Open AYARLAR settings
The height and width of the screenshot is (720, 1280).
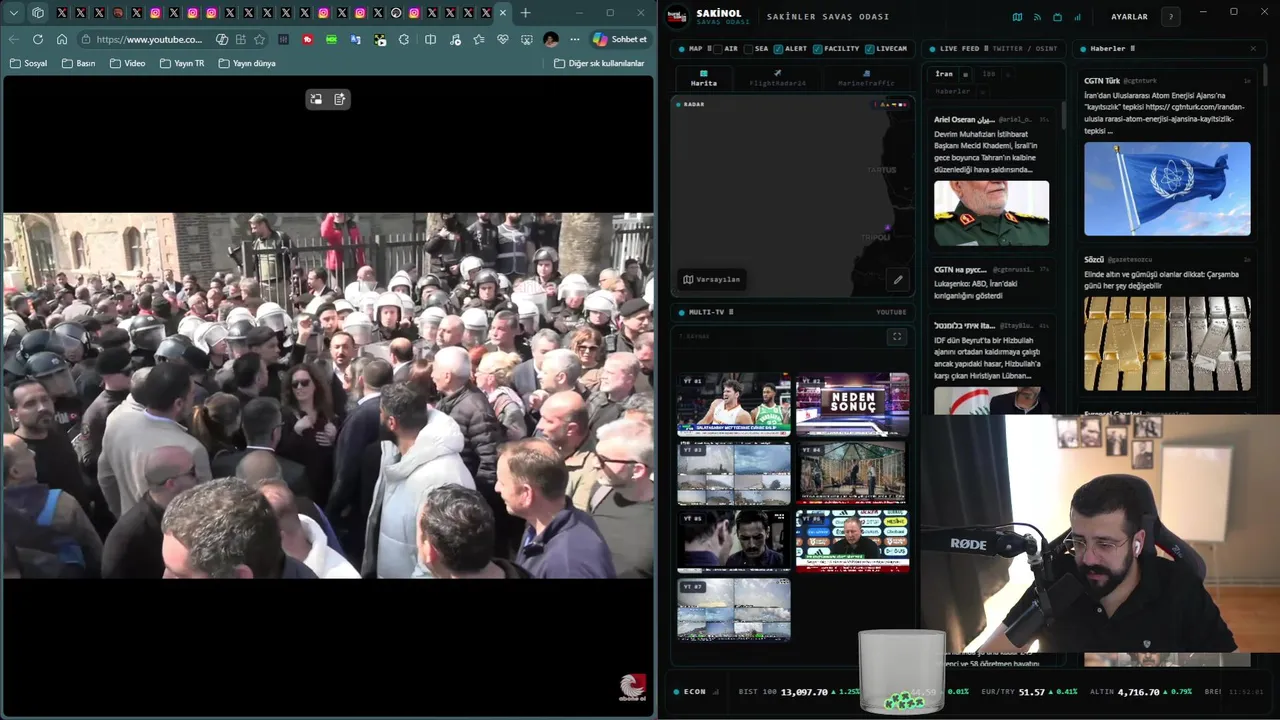(1129, 17)
